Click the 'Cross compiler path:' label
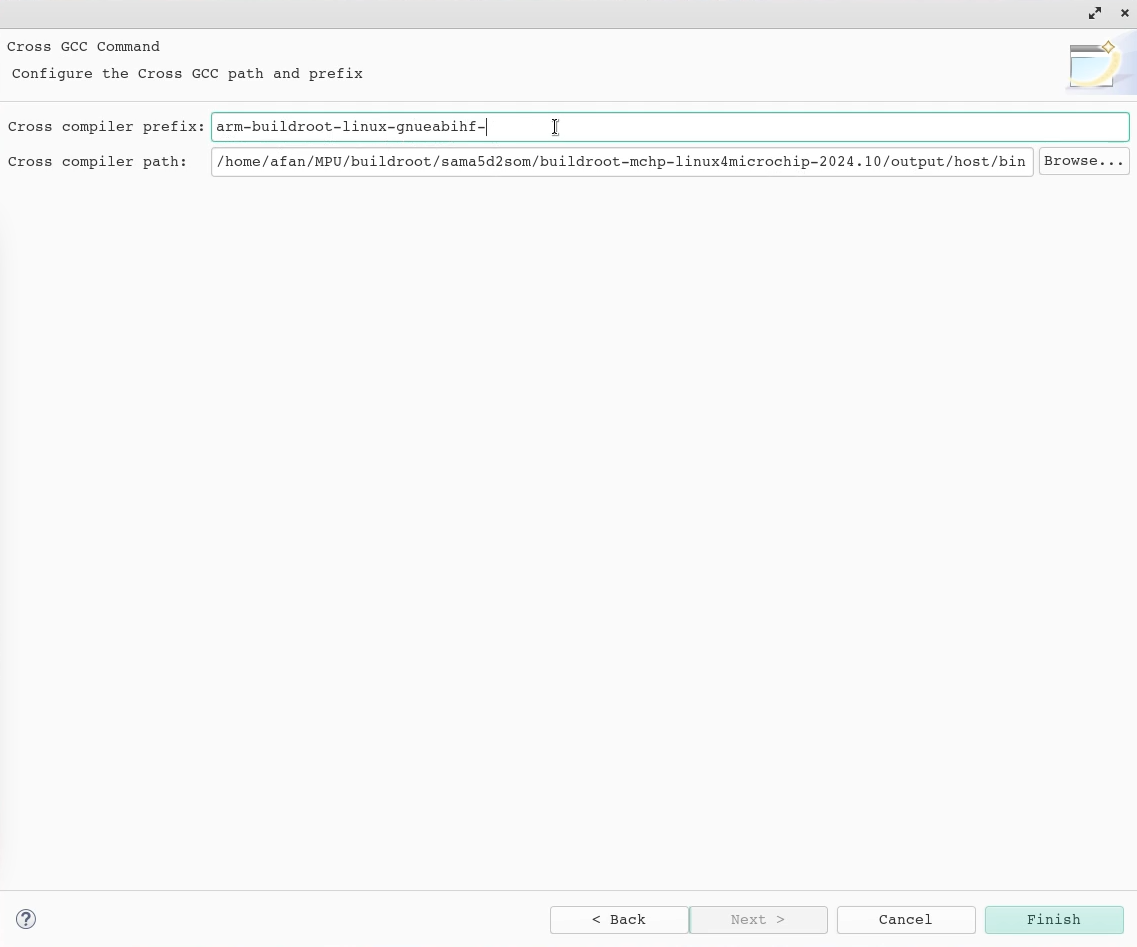1137x947 pixels. [97, 161]
